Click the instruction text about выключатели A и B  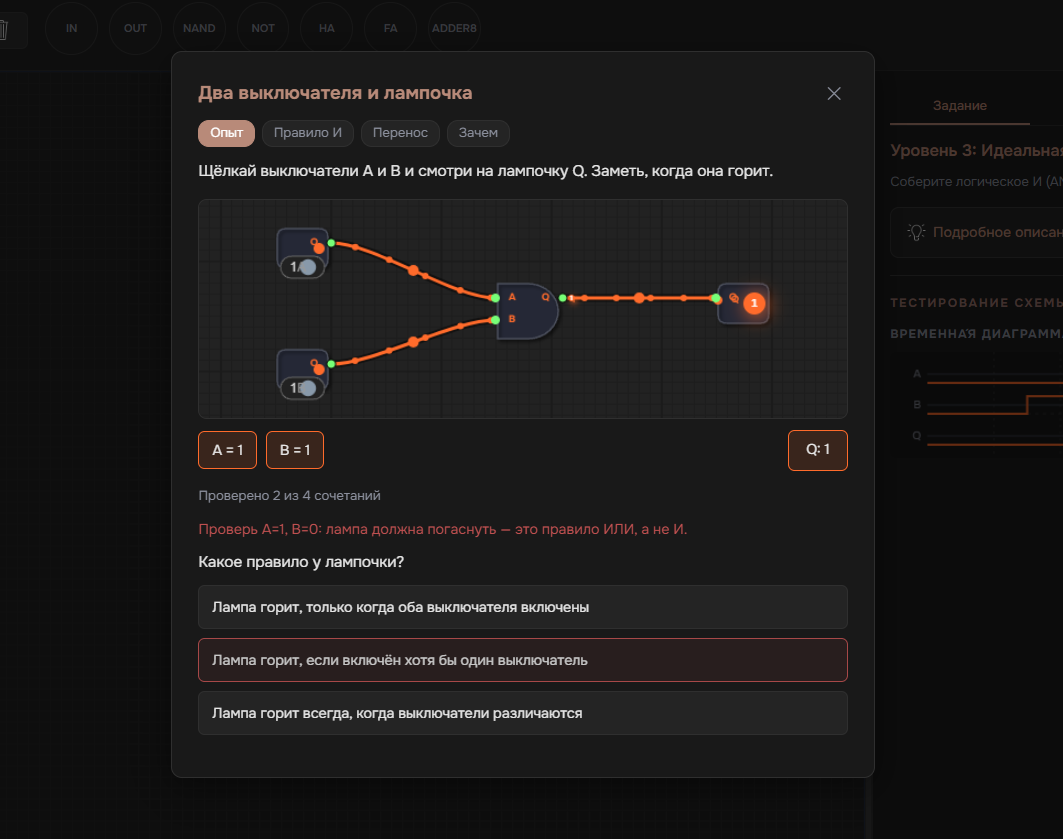click(x=485, y=171)
